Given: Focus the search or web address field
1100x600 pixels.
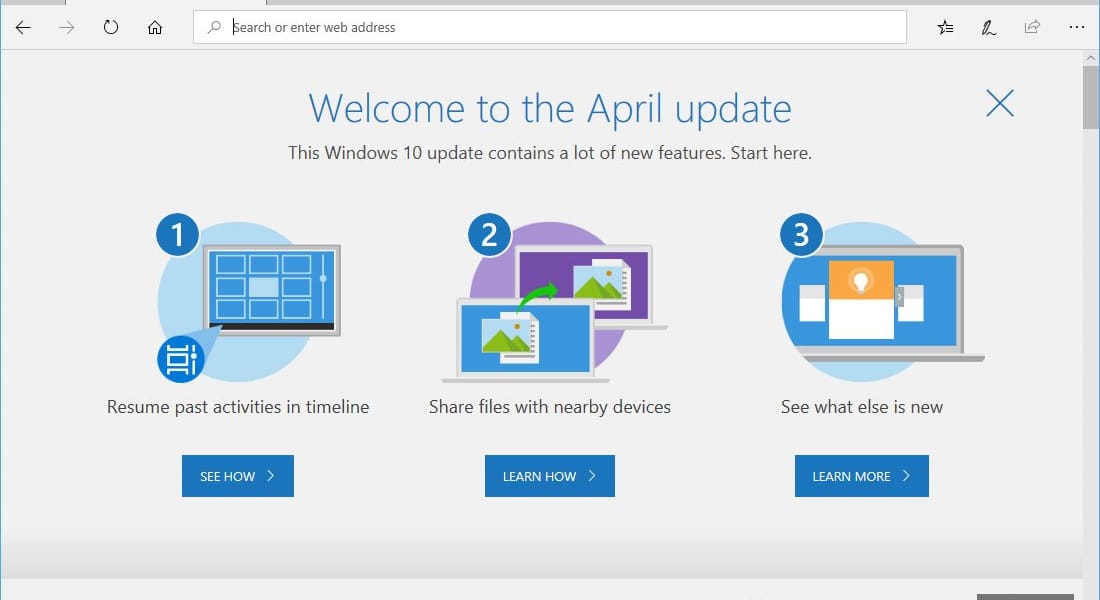Looking at the screenshot, I should click(550, 27).
